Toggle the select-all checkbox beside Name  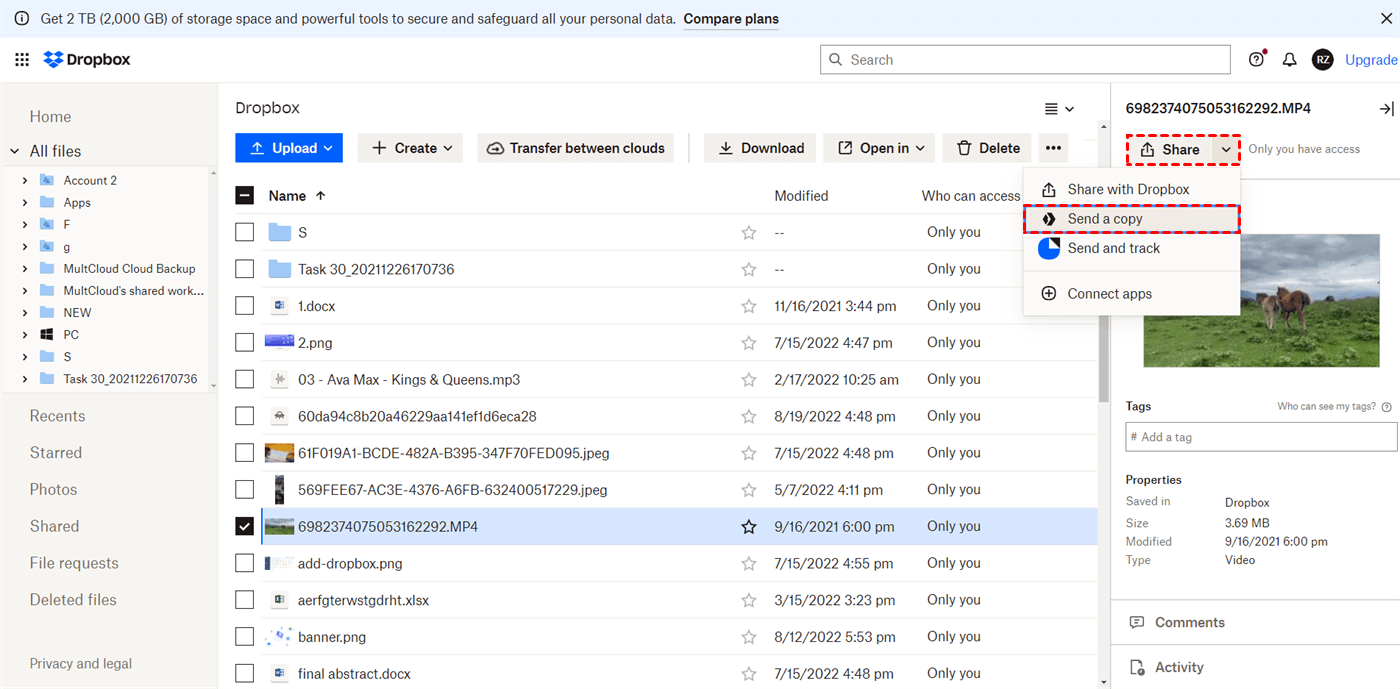245,196
